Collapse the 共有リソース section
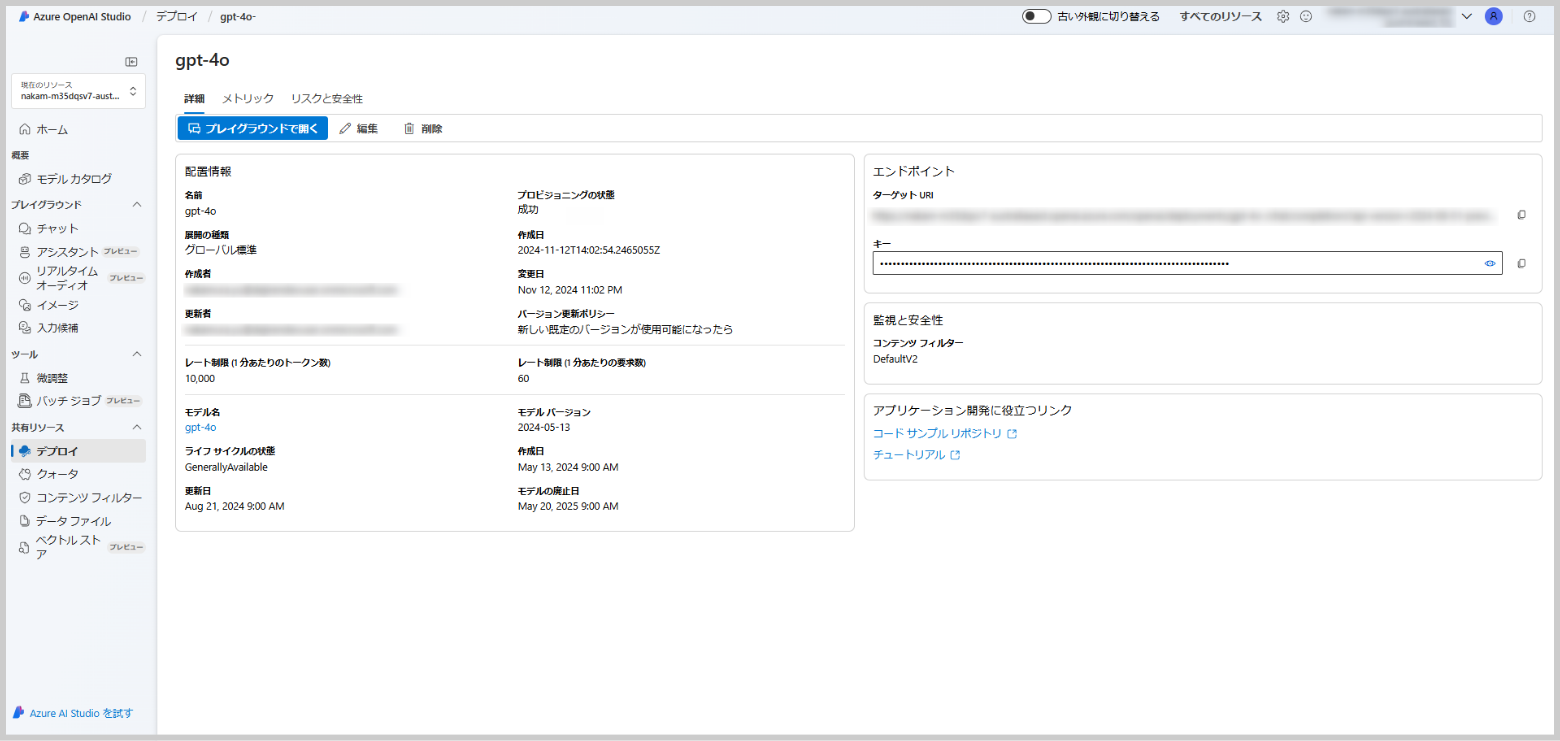 click(137, 427)
